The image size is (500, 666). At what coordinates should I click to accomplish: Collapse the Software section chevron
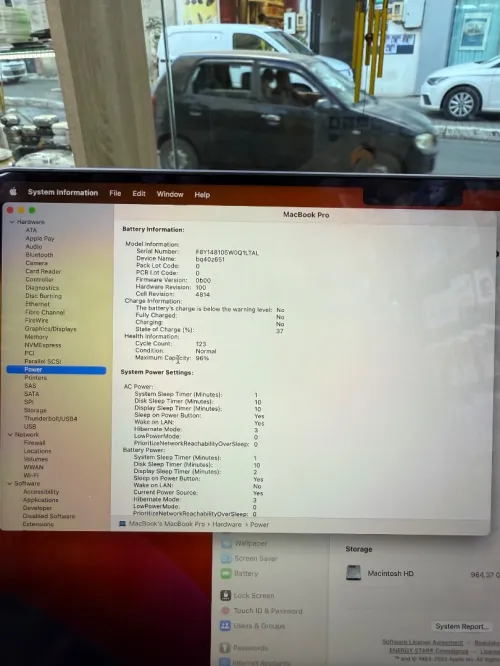[10, 483]
